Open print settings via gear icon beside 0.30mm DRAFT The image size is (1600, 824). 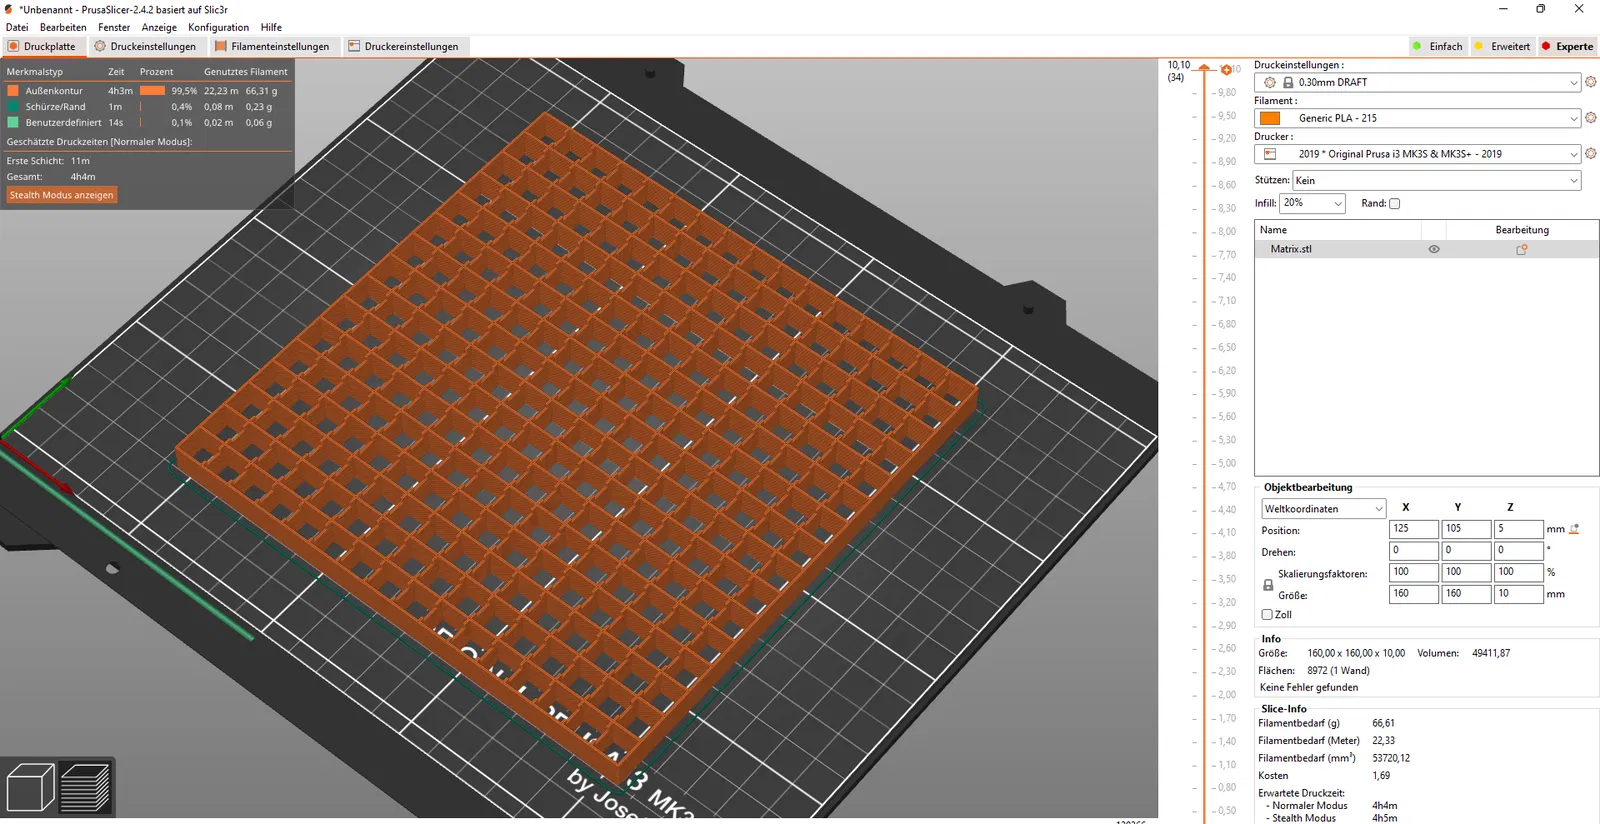(1591, 82)
